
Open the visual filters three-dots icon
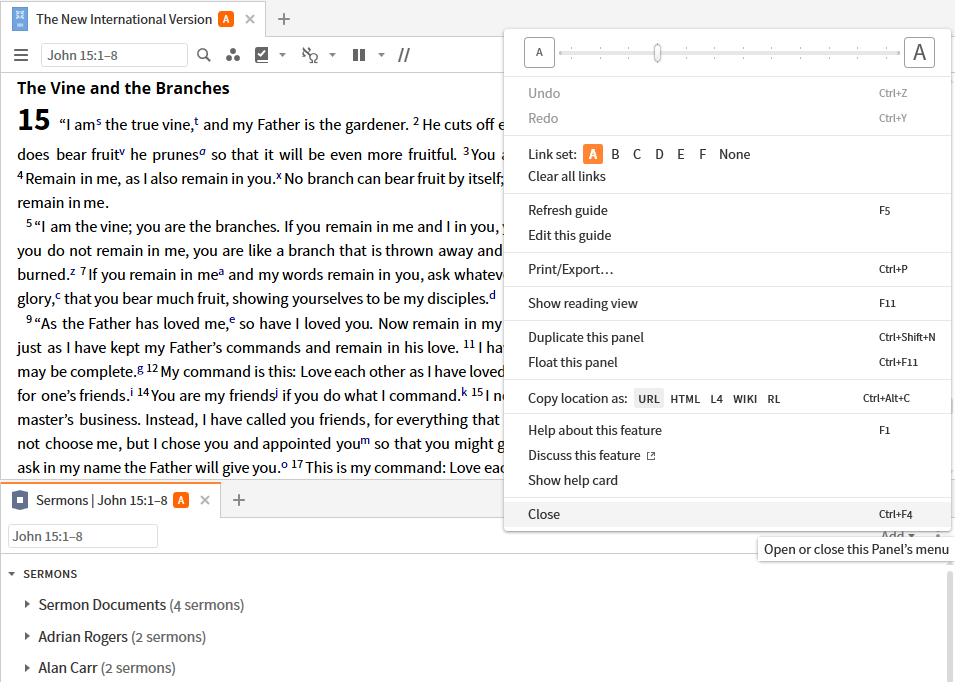tap(233, 55)
